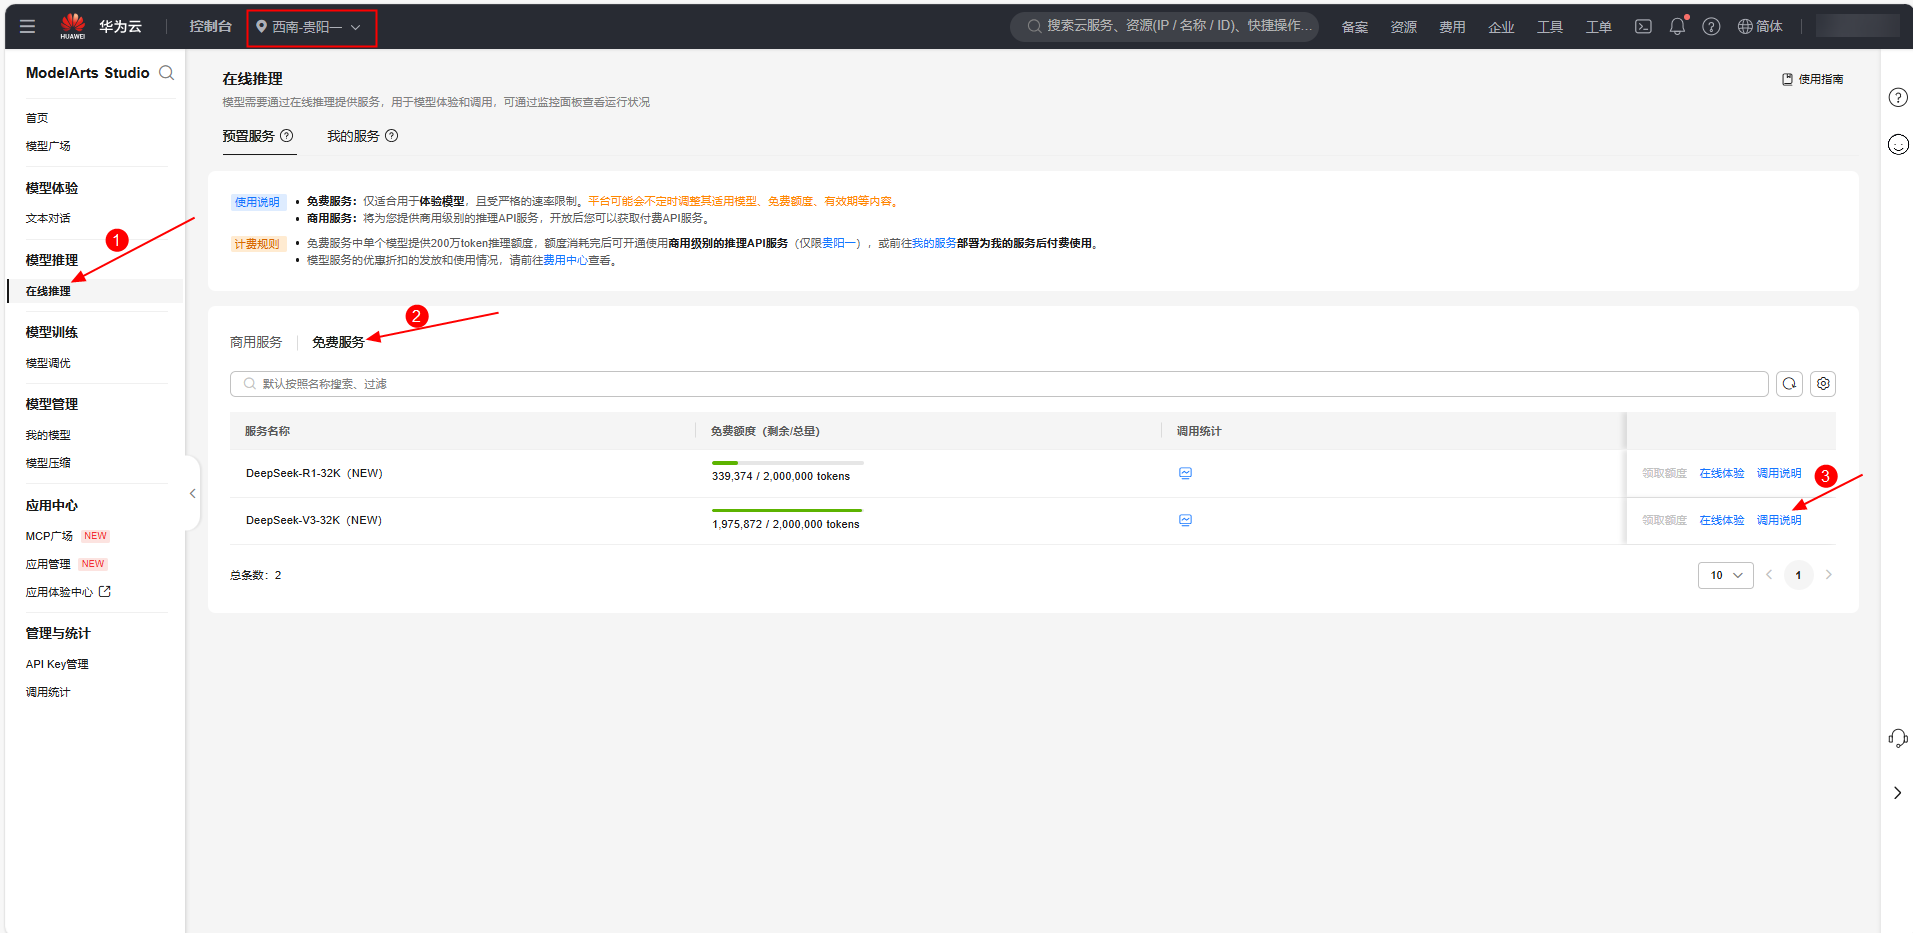Switch language via the globe icon

click(1760, 27)
